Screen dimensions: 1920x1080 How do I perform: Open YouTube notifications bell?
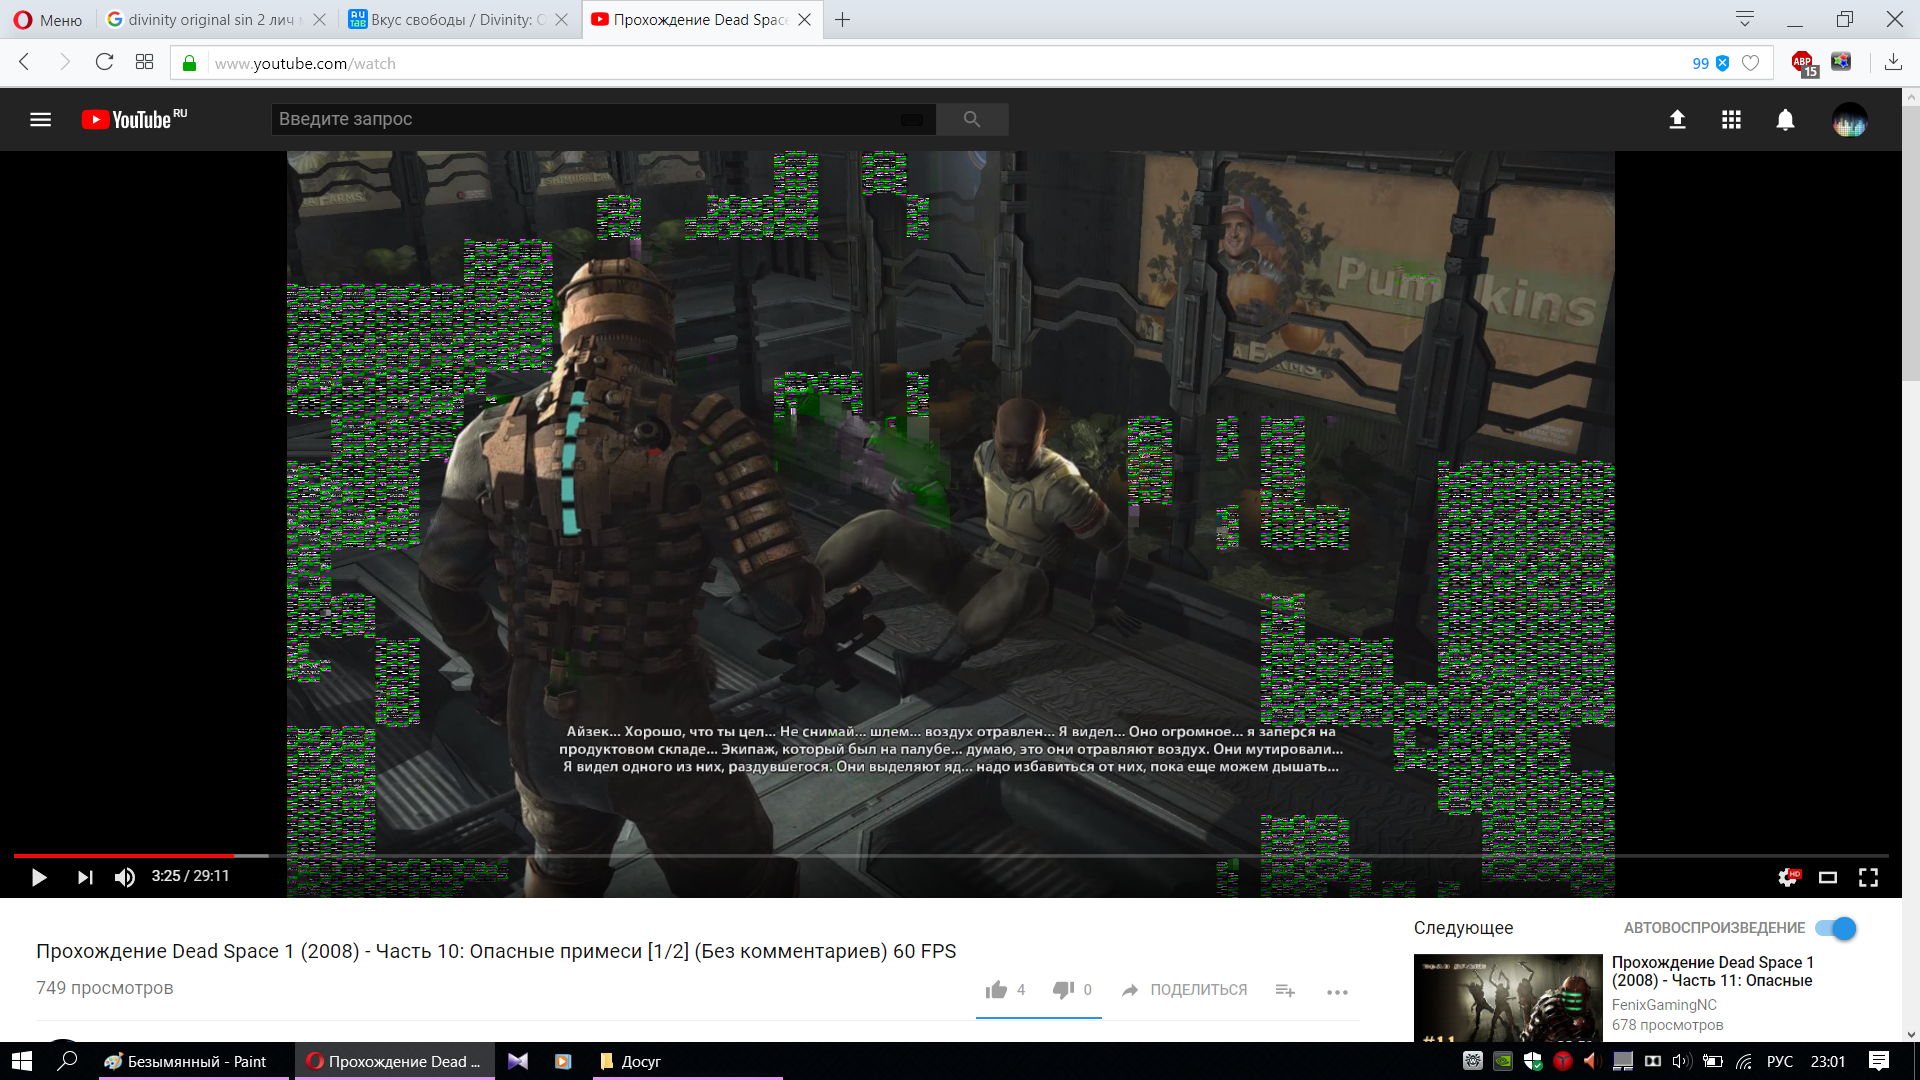(1785, 120)
